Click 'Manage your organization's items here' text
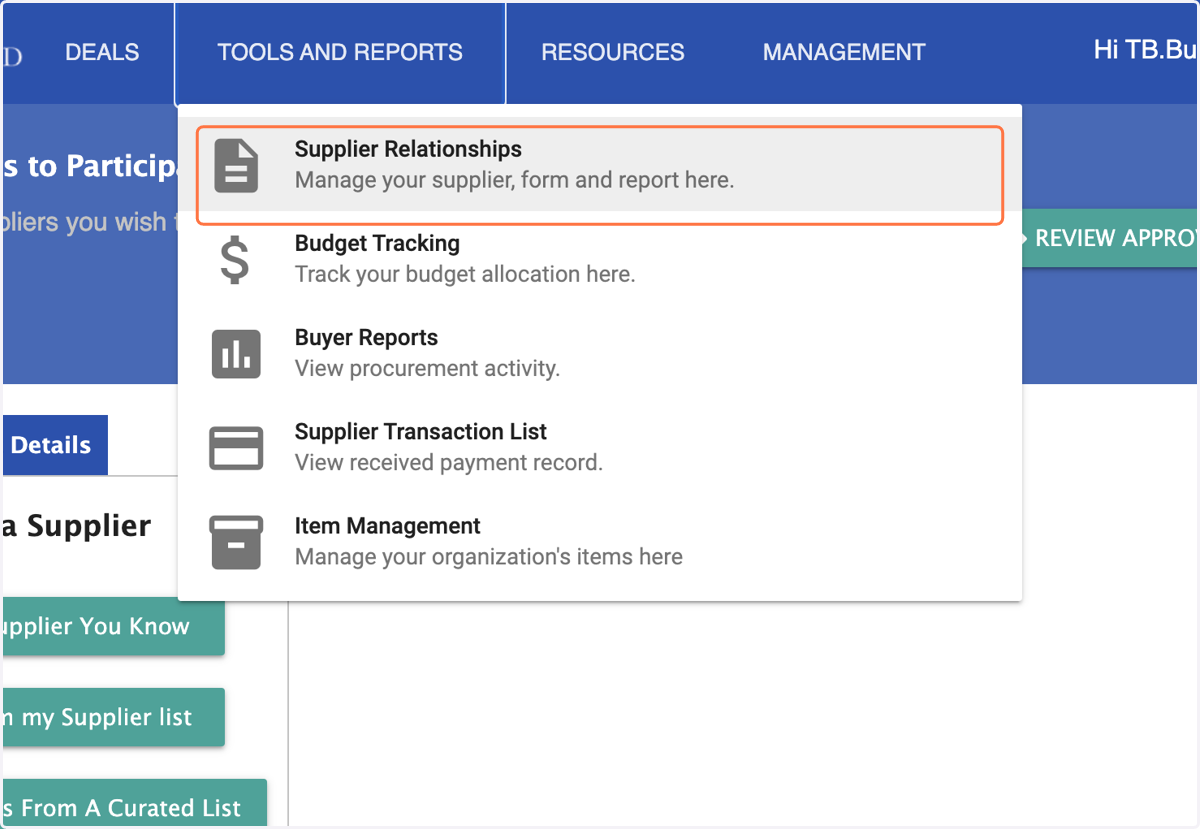This screenshot has height=829, width=1200. coord(489,556)
